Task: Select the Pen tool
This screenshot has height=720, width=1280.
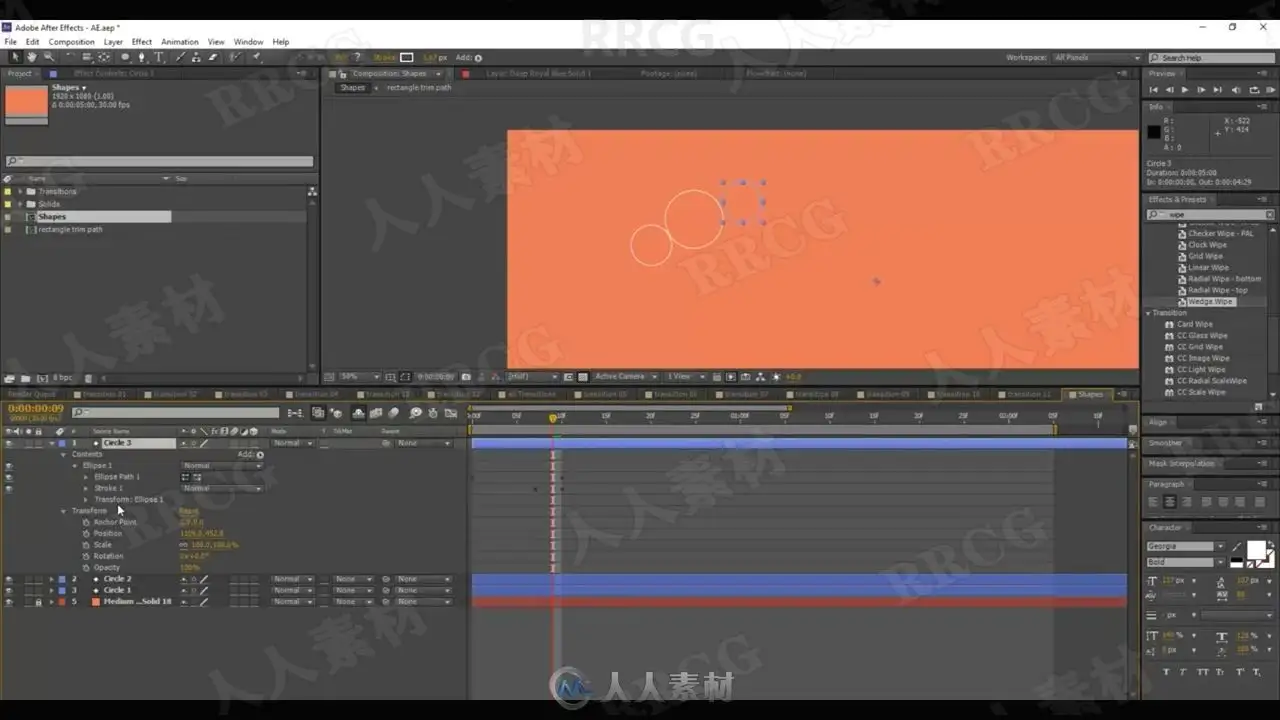Action: (x=142, y=57)
